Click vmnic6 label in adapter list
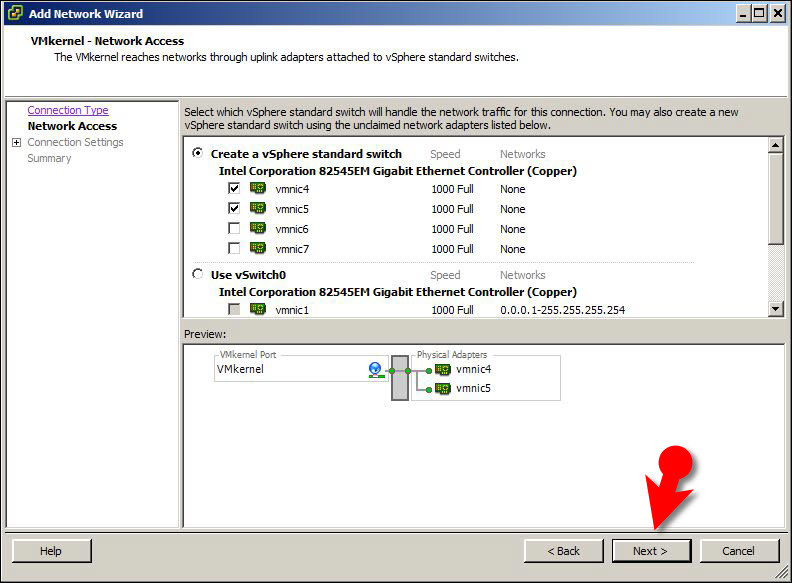The height and width of the screenshot is (583, 792). point(292,229)
